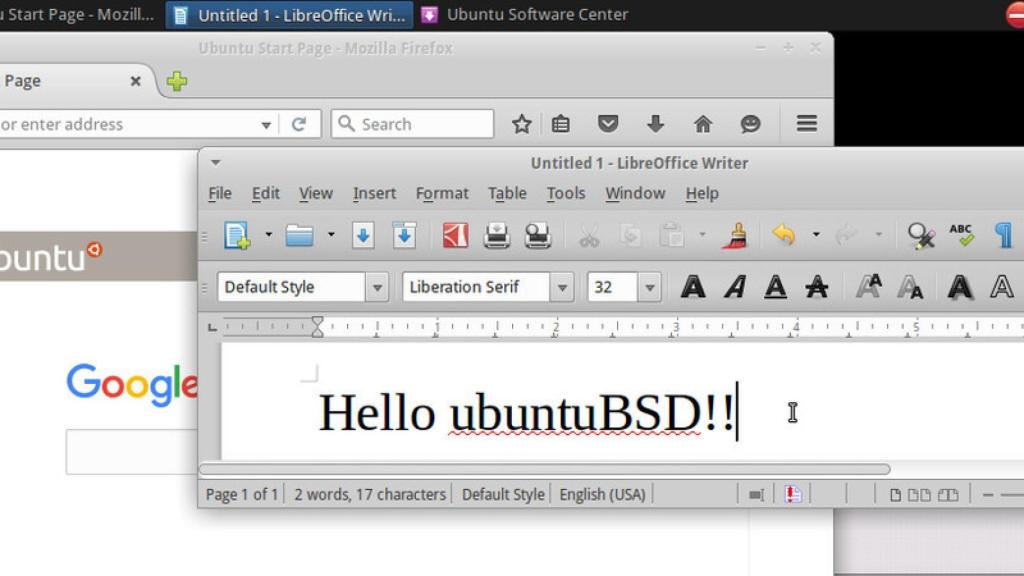1024x576 pixels.
Task: Click the Clone Formatting paintbrush icon
Action: (738, 235)
